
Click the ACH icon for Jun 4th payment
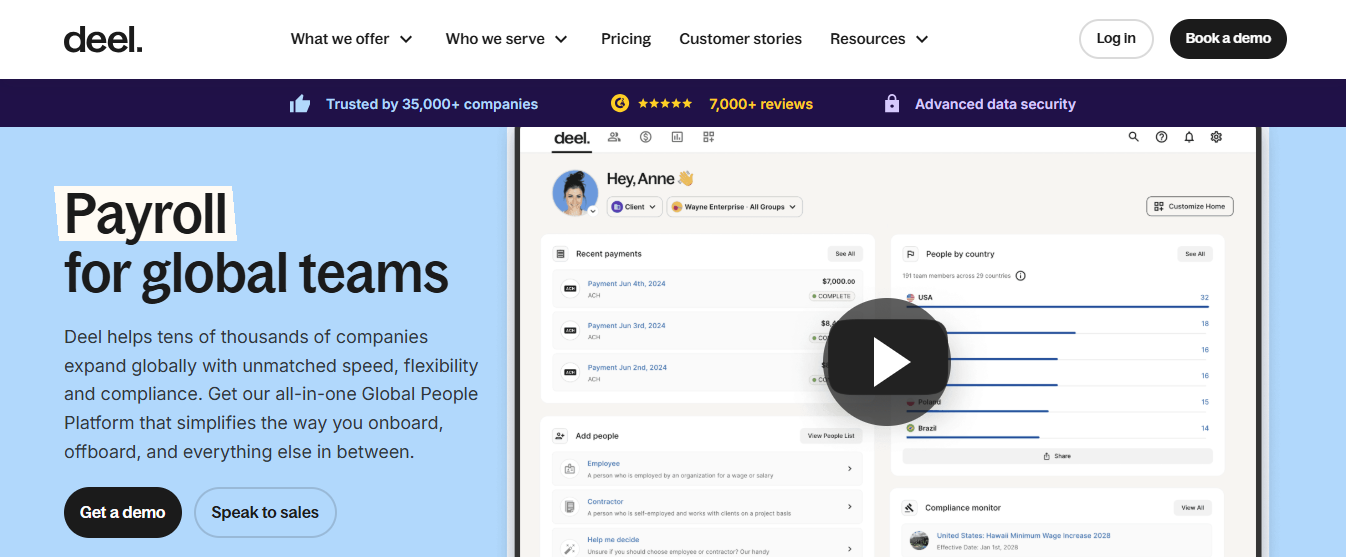[570, 288]
